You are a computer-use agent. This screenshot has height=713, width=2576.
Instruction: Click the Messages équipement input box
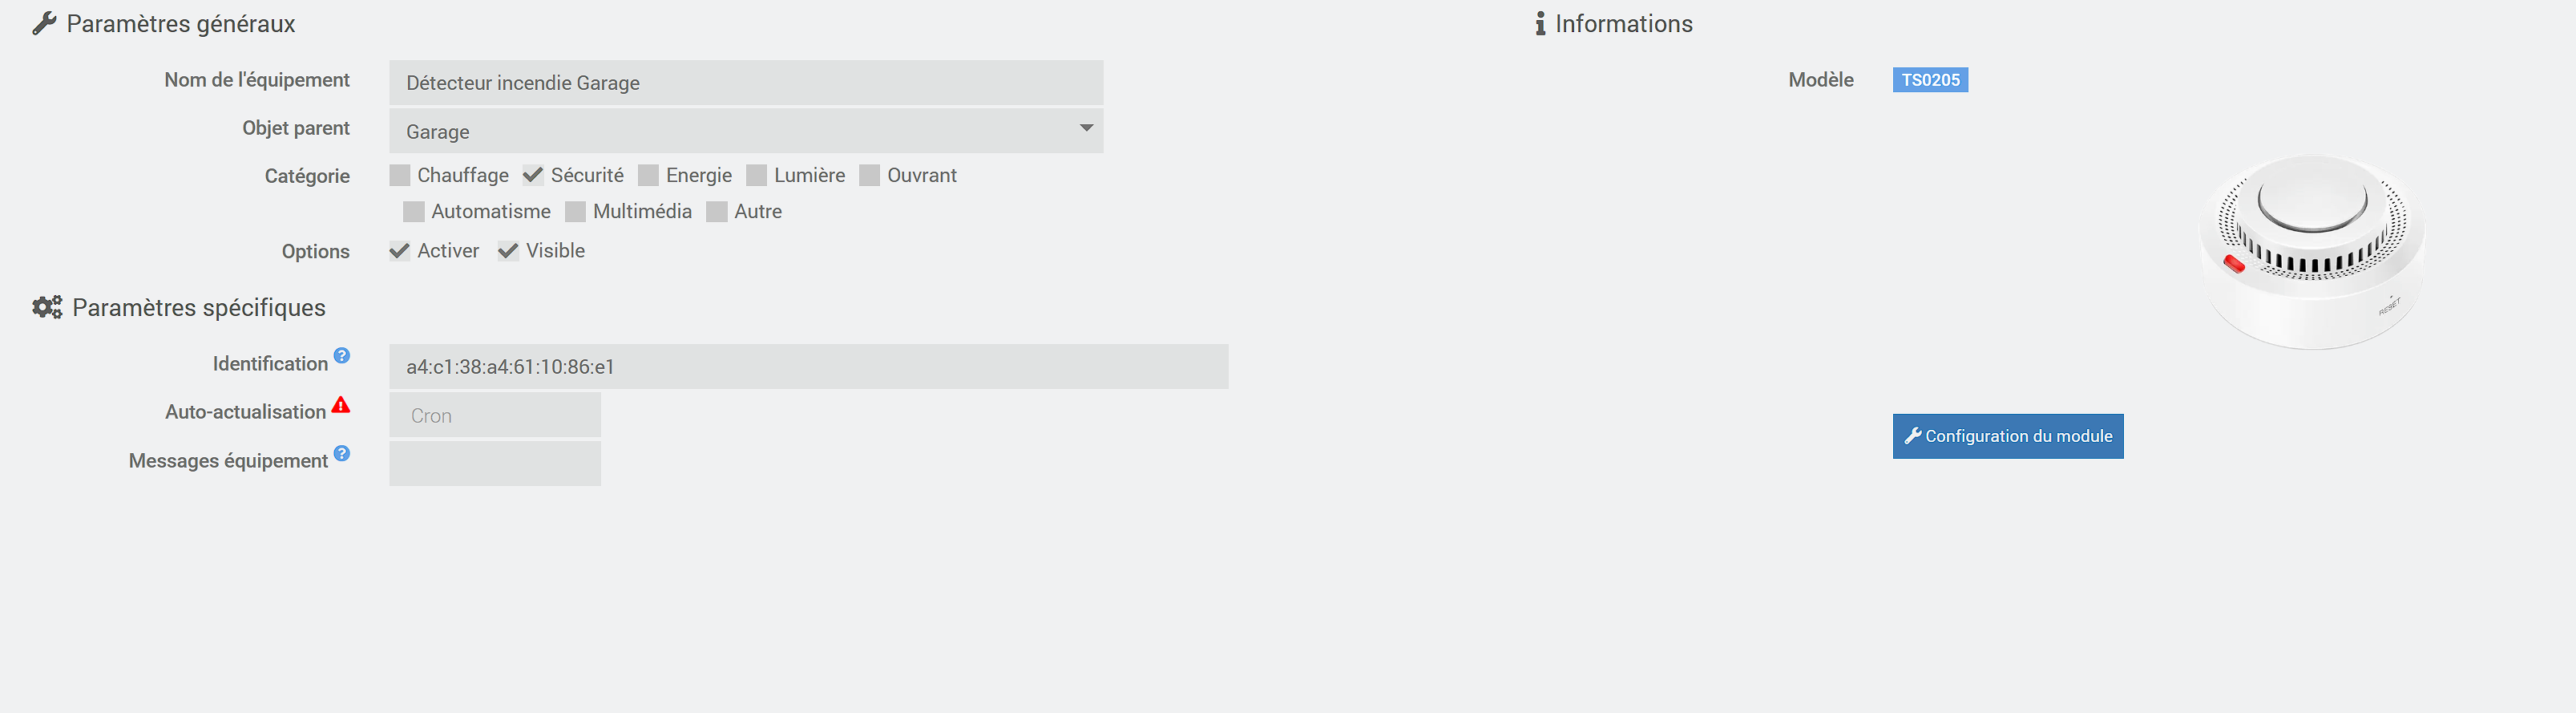click(x=495, y=464)
